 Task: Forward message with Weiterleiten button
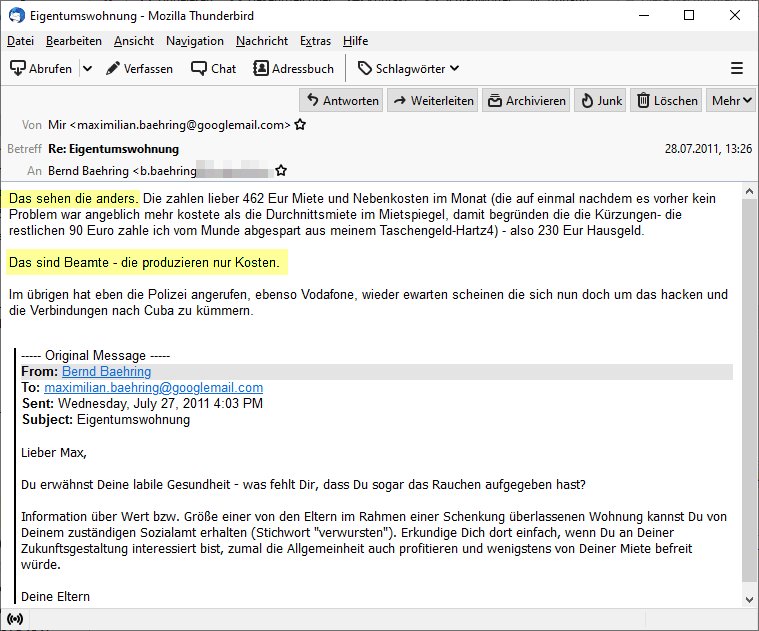(x=432, y=101)
